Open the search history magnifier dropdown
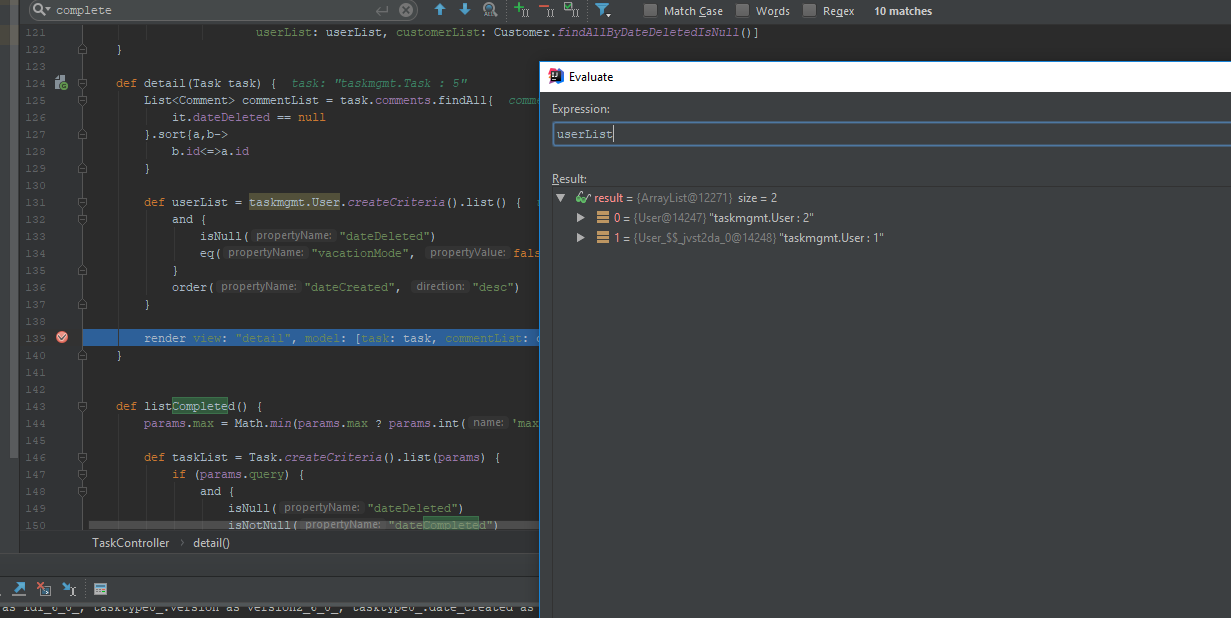1231x618 pixels. pyautogui.click(x=40, y=10)
